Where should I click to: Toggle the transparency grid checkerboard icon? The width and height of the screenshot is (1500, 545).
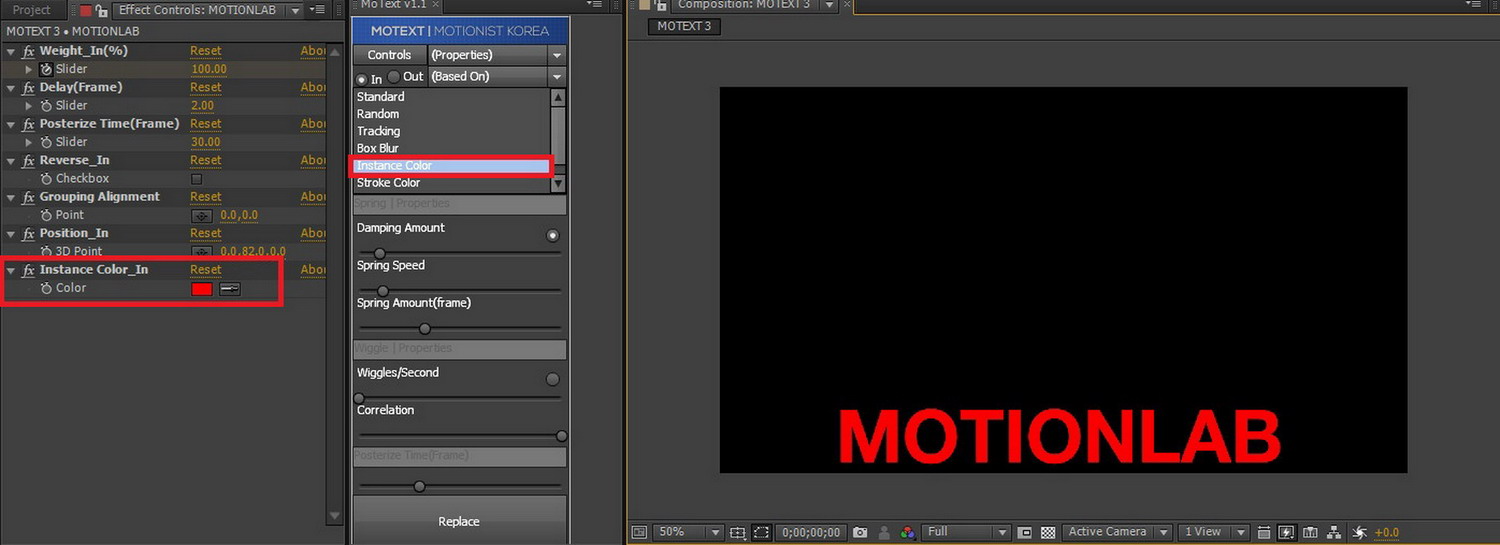click(x=1048, y=533)
